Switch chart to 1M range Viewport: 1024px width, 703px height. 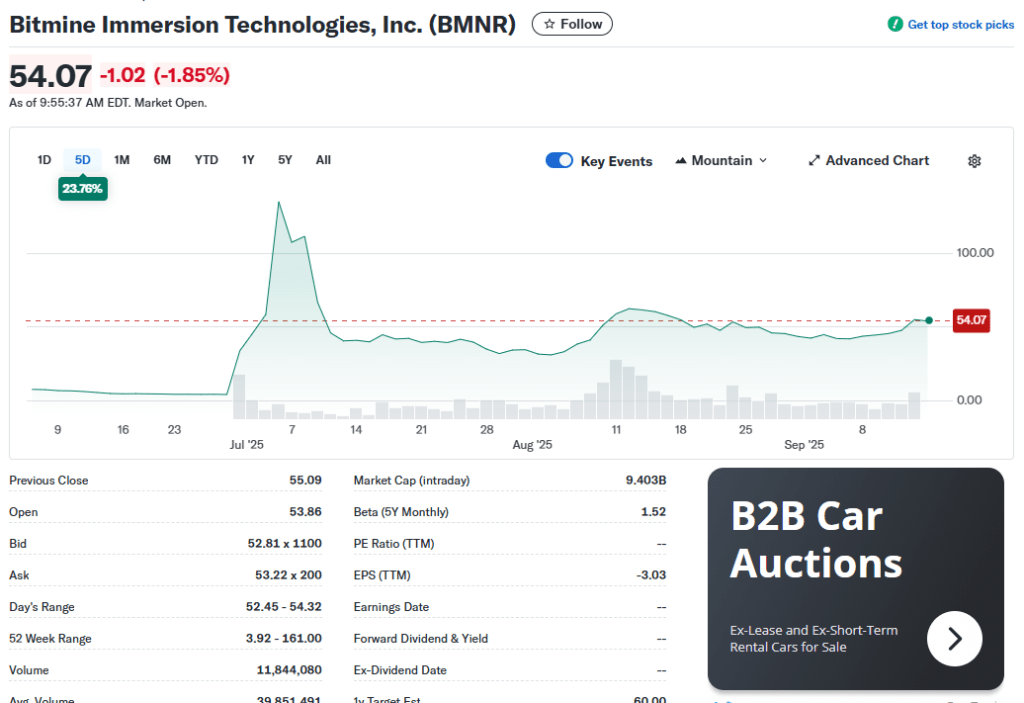pyautogui.click(x=121, y=160)
